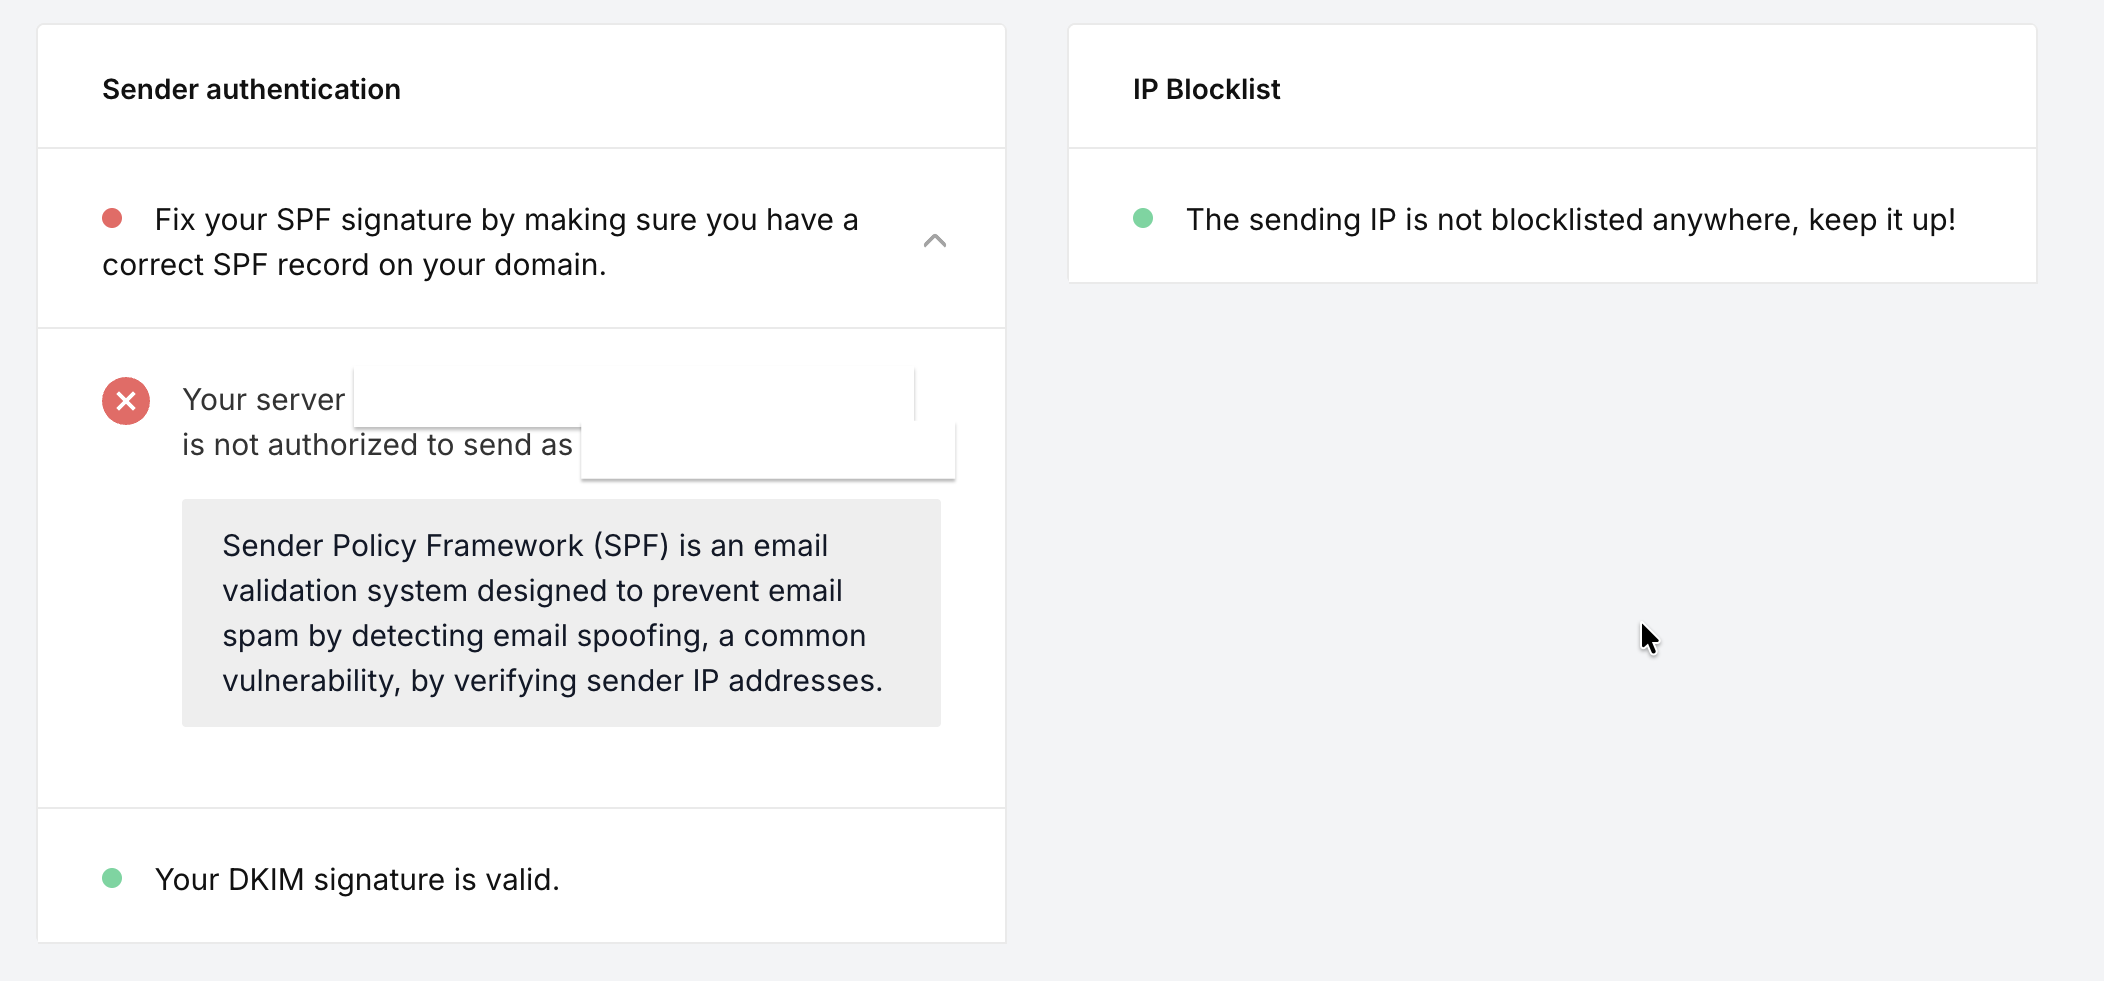Click "spam by detecting email spoofing" line

coord(543,636)
